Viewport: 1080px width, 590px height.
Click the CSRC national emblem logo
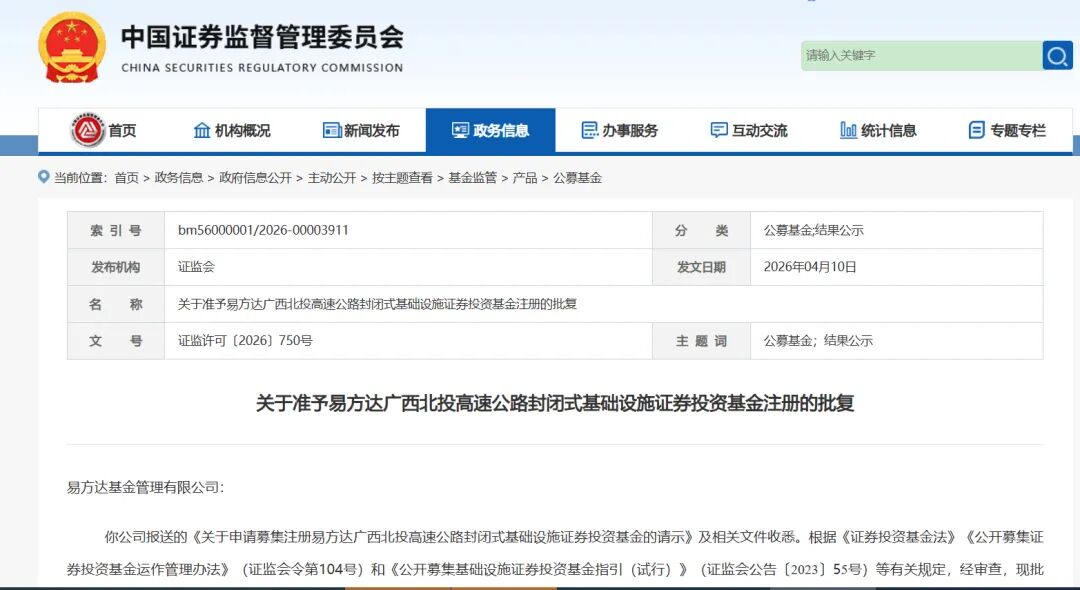pos(71,47)
